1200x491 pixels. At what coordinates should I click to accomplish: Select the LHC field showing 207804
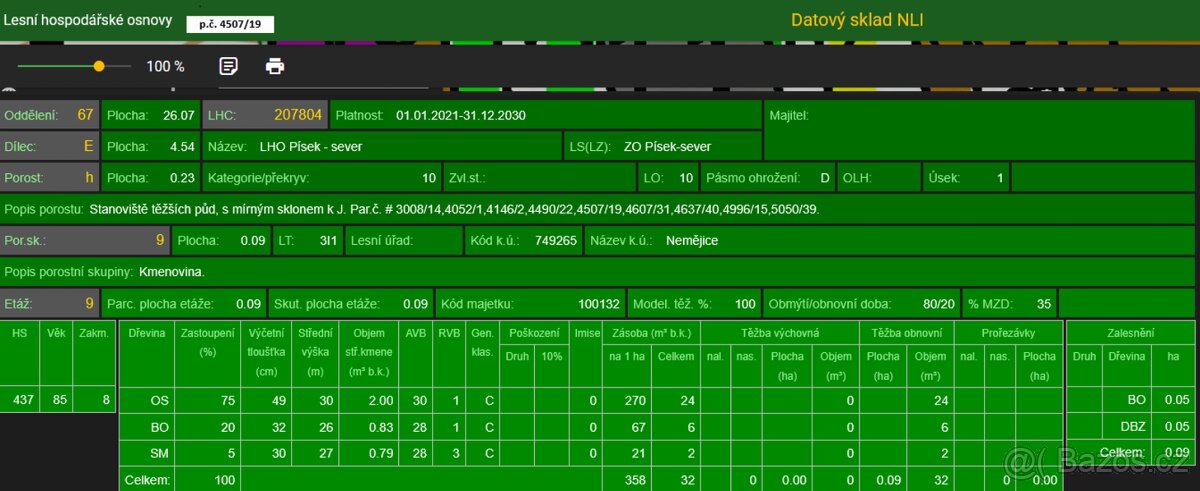point(265,115)
